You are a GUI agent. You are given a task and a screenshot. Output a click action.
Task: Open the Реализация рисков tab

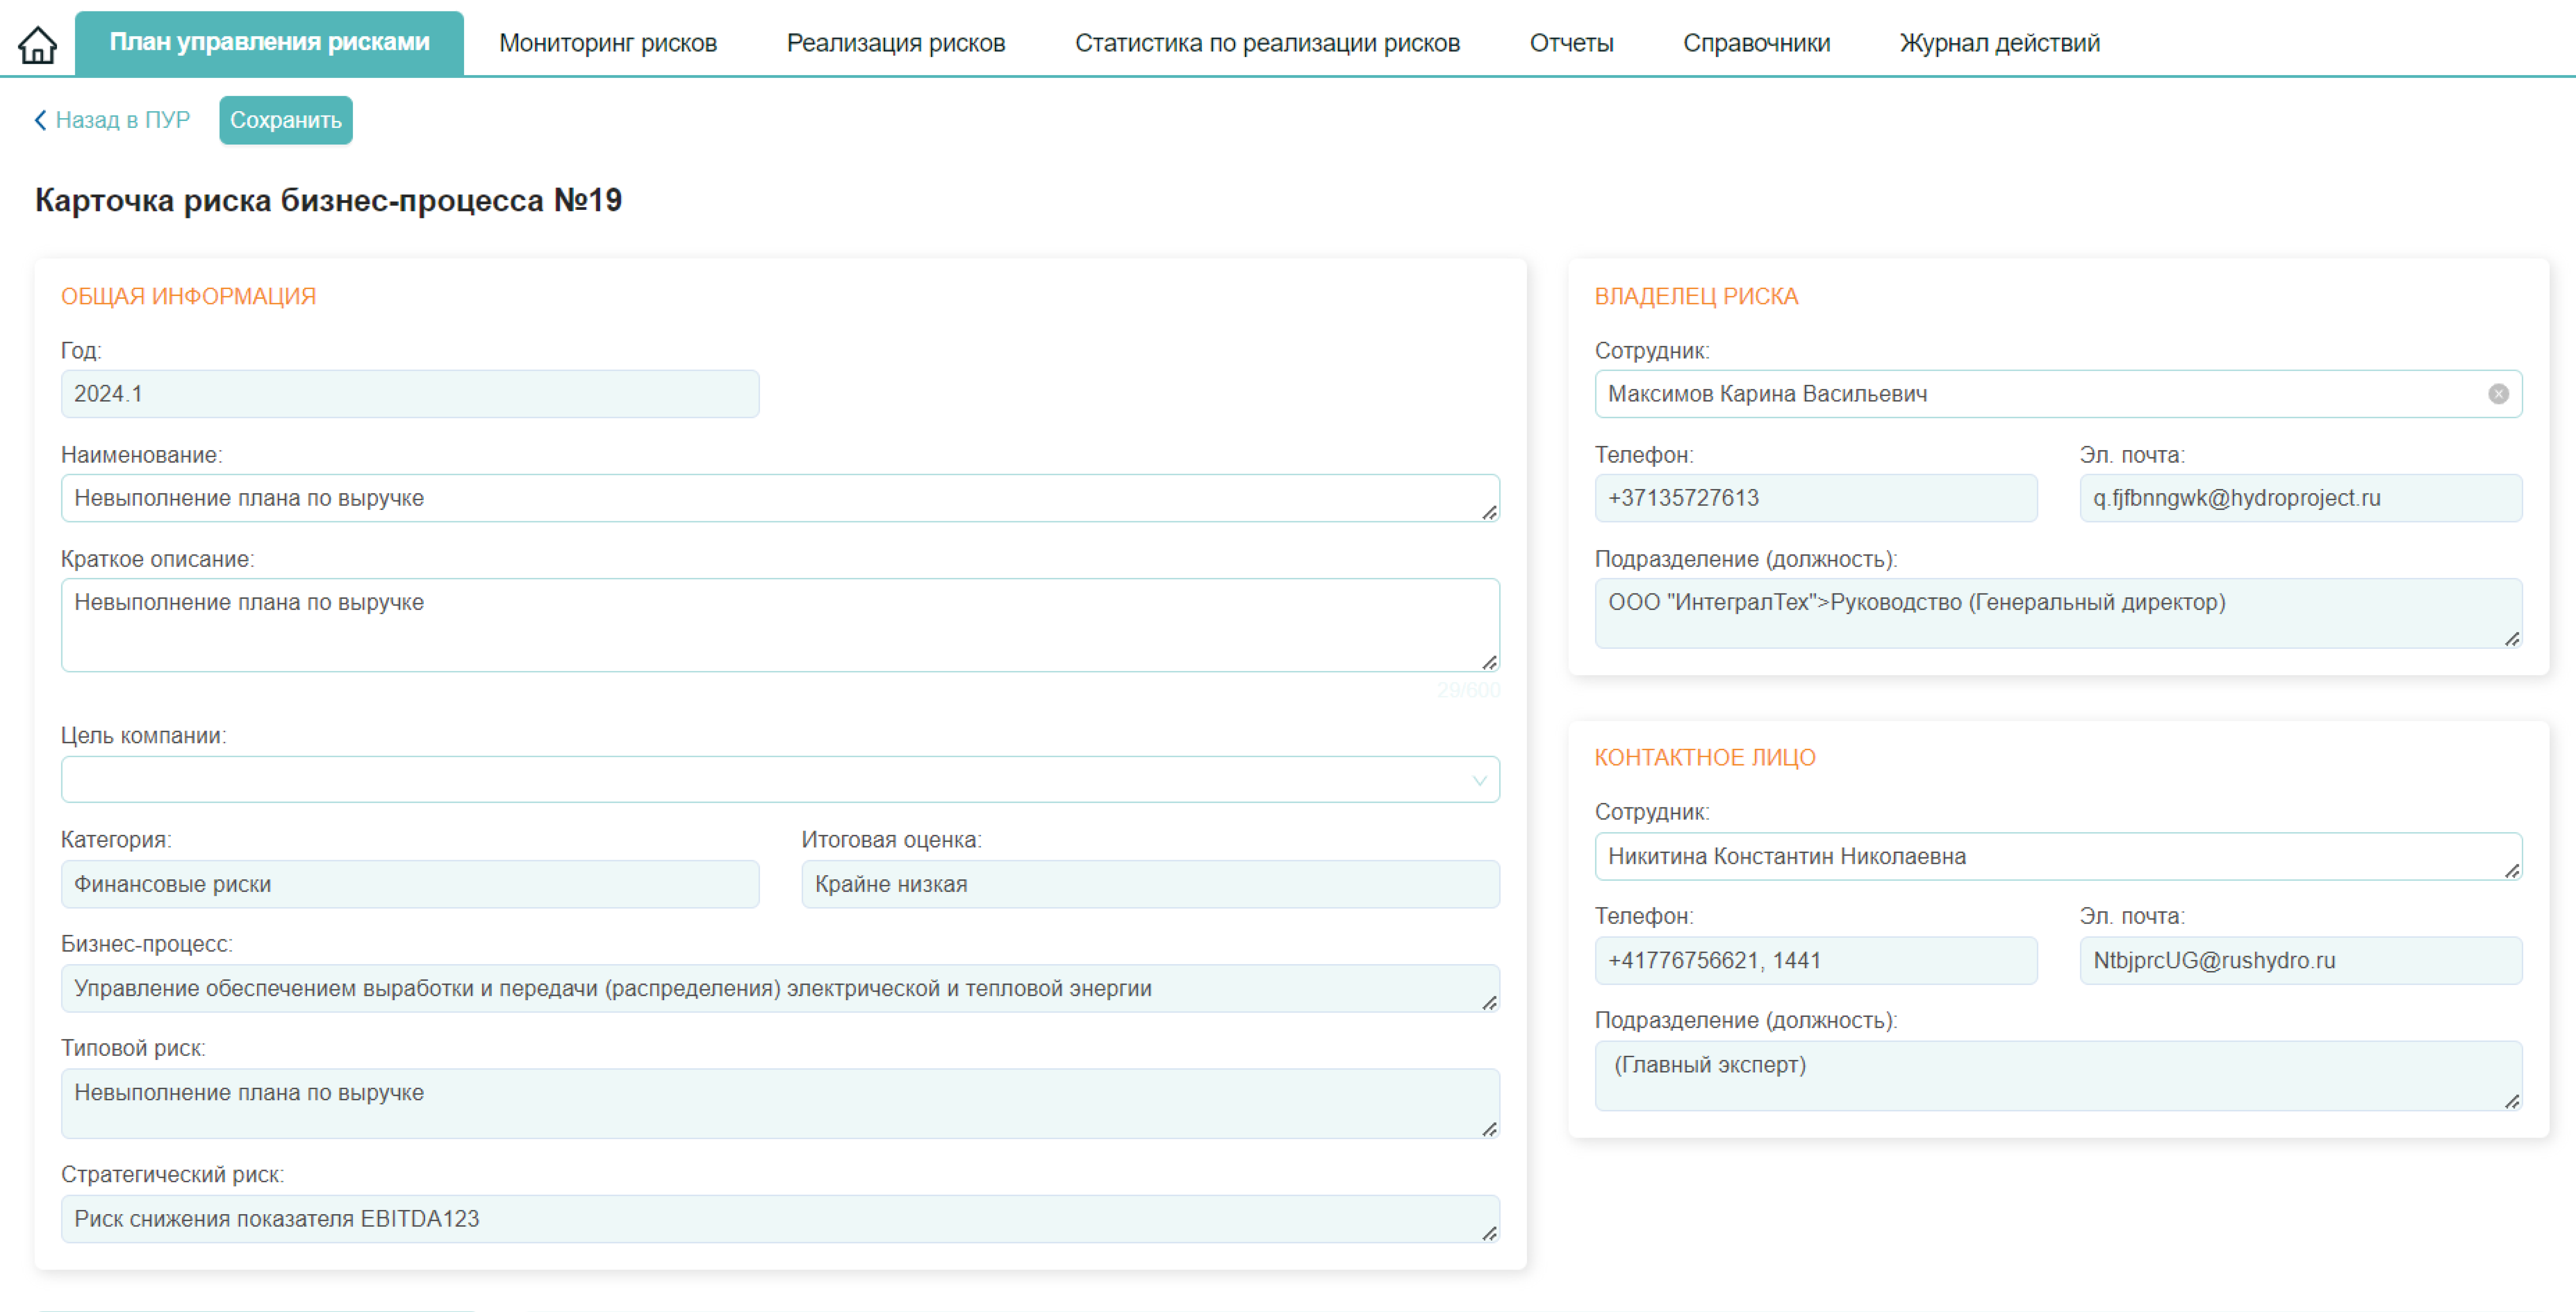tap(896, 43)
